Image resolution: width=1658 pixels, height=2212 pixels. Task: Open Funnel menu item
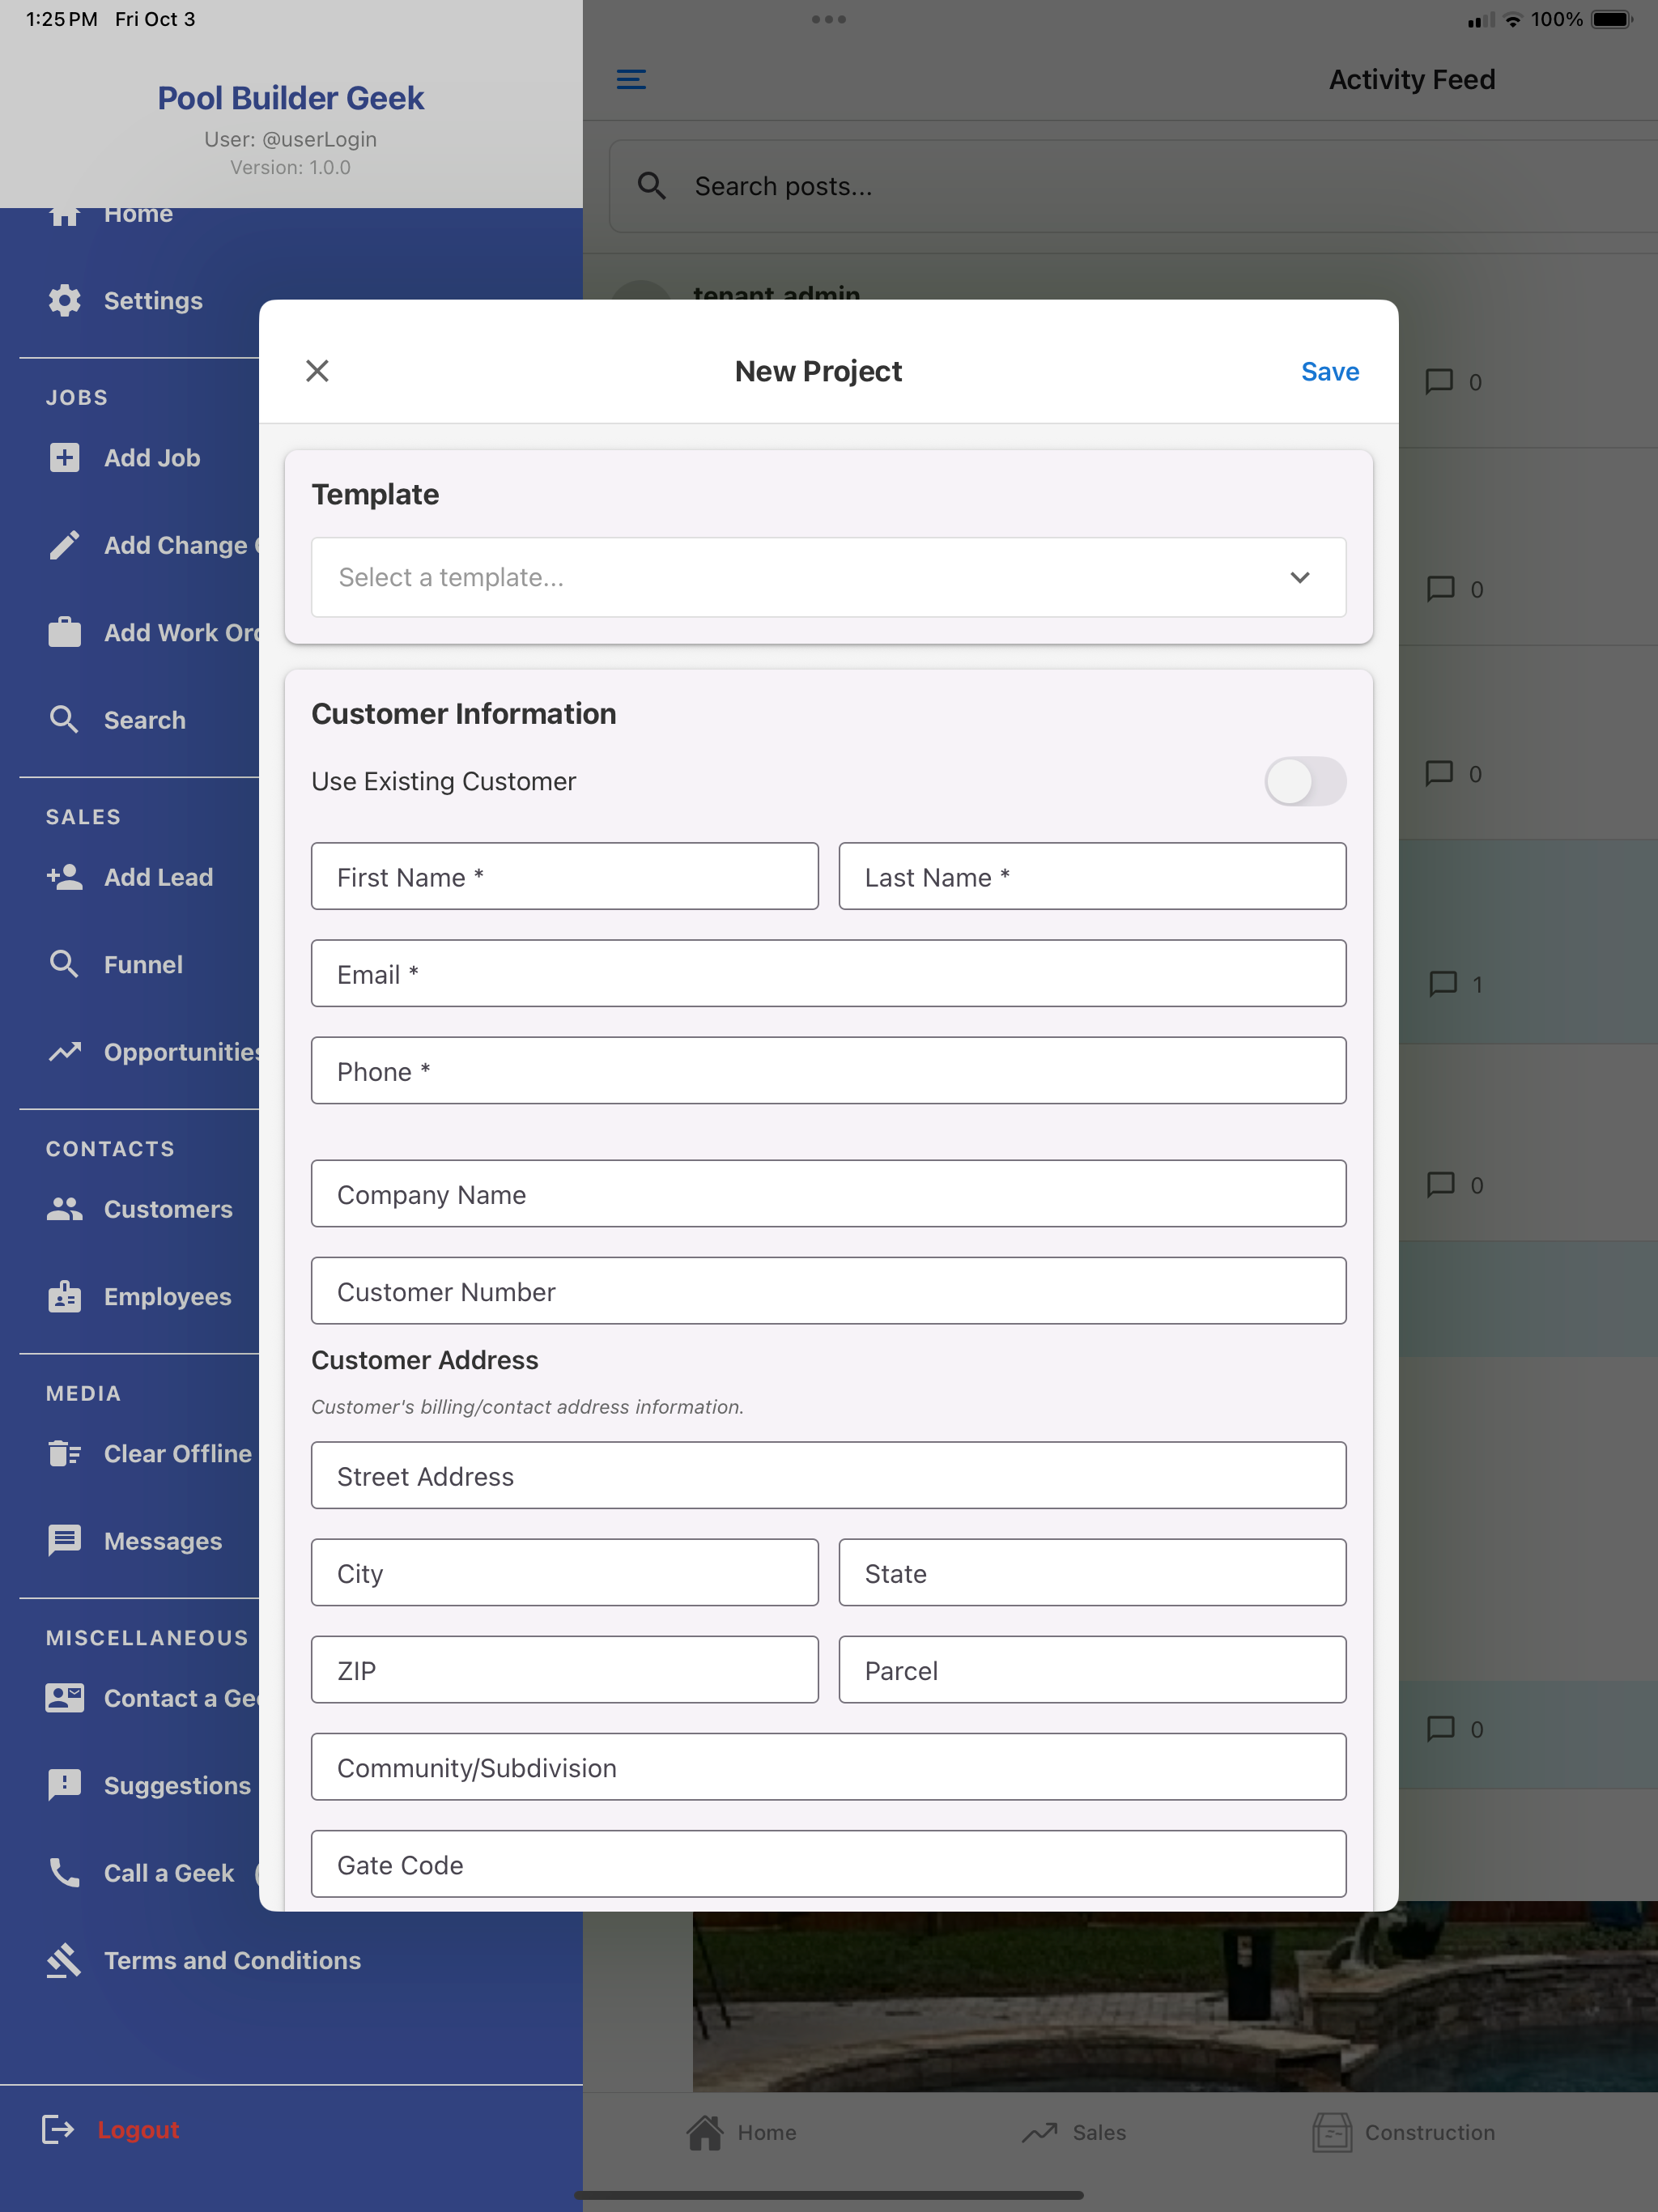[143, 964]
